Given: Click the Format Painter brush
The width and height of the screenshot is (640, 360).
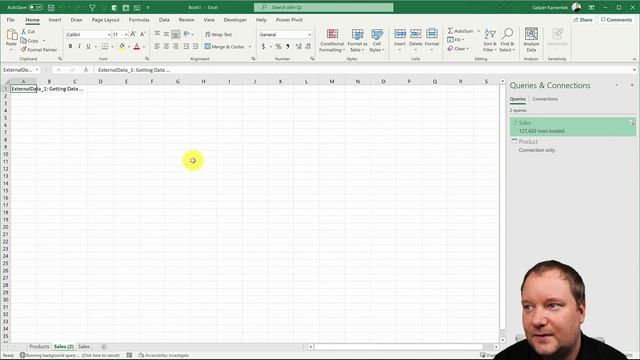Looking at the screenshot, I should pos(39,50).
